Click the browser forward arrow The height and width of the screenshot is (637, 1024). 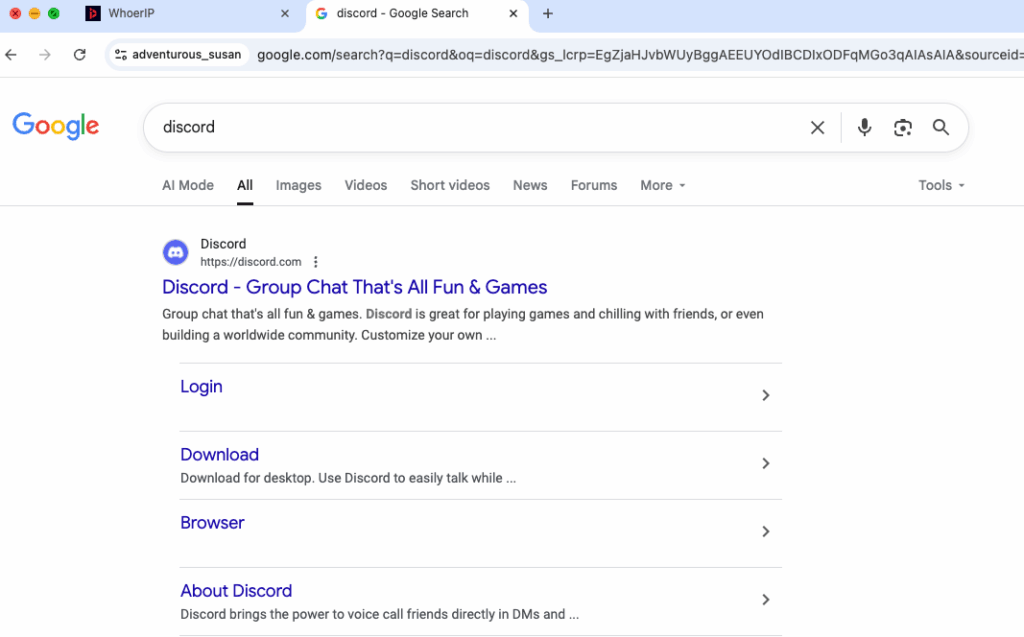(x=44, y=55)
